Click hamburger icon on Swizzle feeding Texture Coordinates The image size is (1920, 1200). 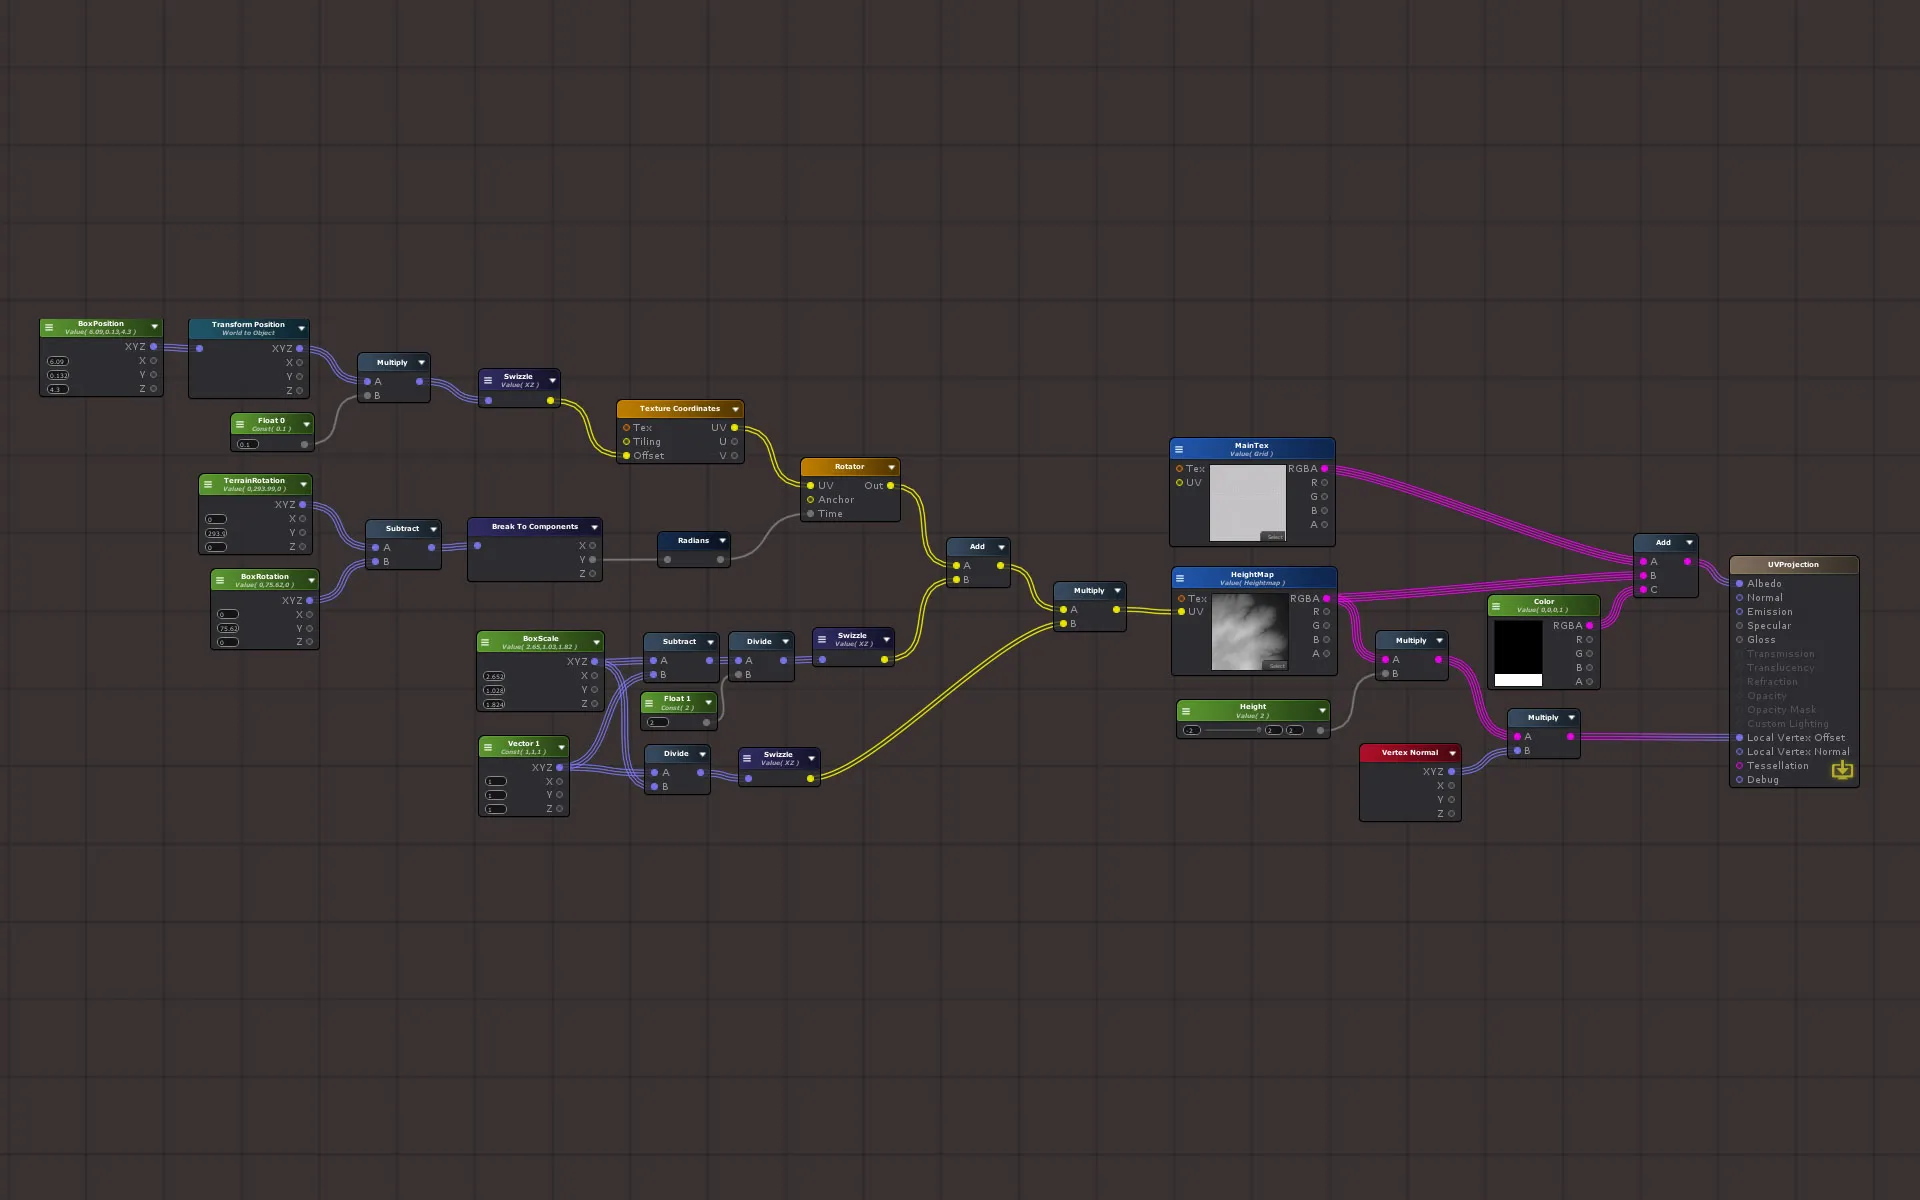(488, 380)
